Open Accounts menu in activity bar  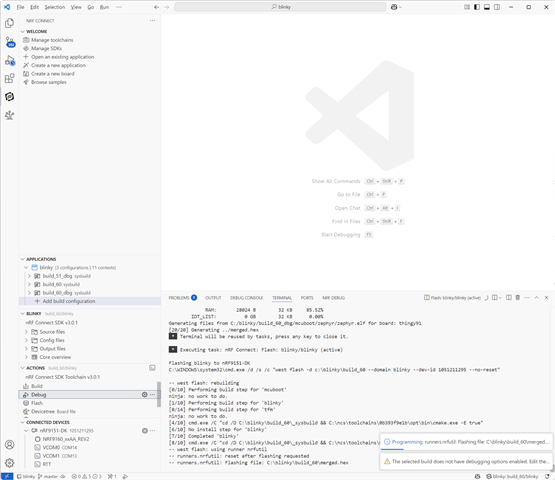point(10,445)
